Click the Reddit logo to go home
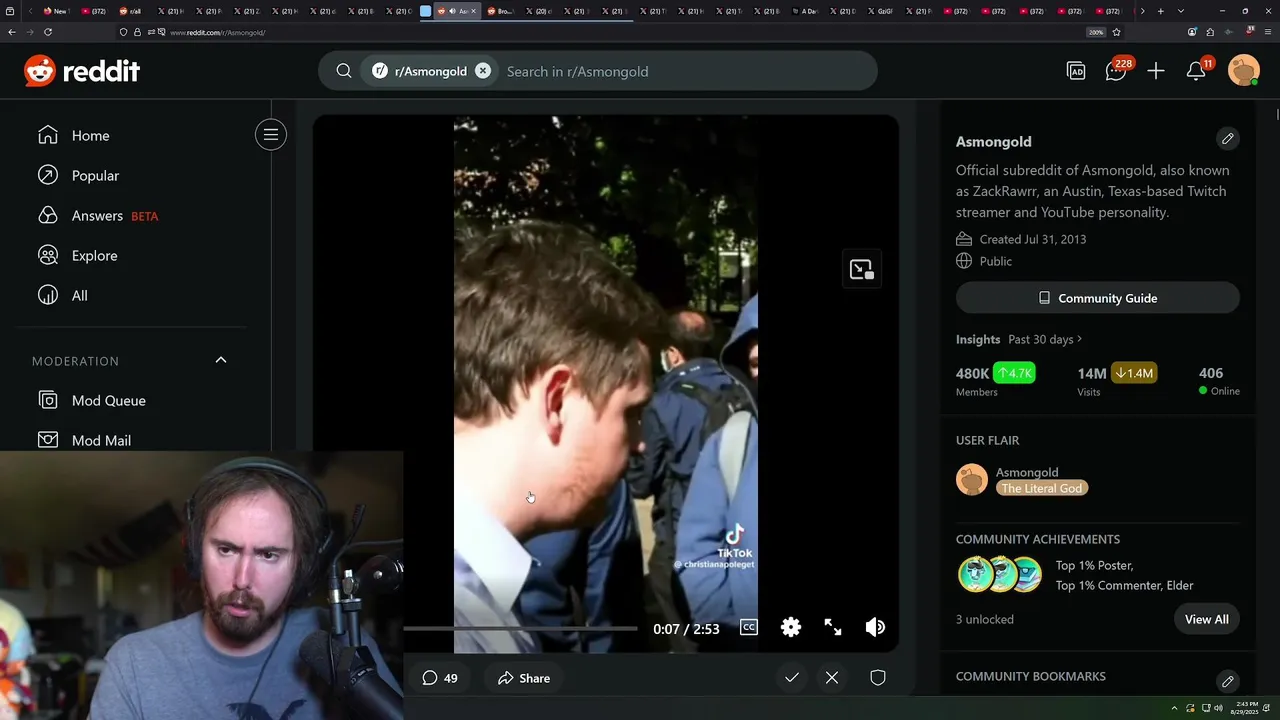The width and height of the screenshot is (1280, 720). click(82, 71)
